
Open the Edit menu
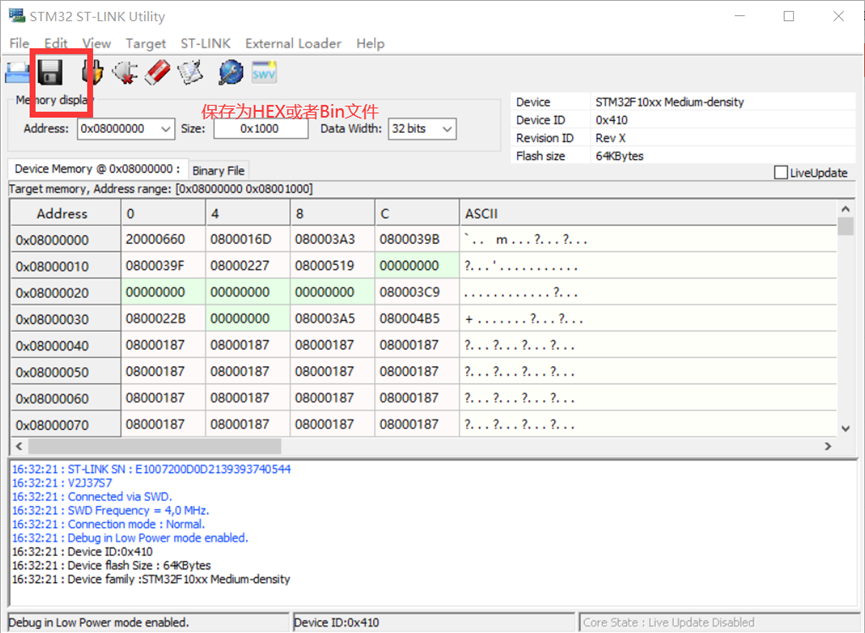(56, 43)
